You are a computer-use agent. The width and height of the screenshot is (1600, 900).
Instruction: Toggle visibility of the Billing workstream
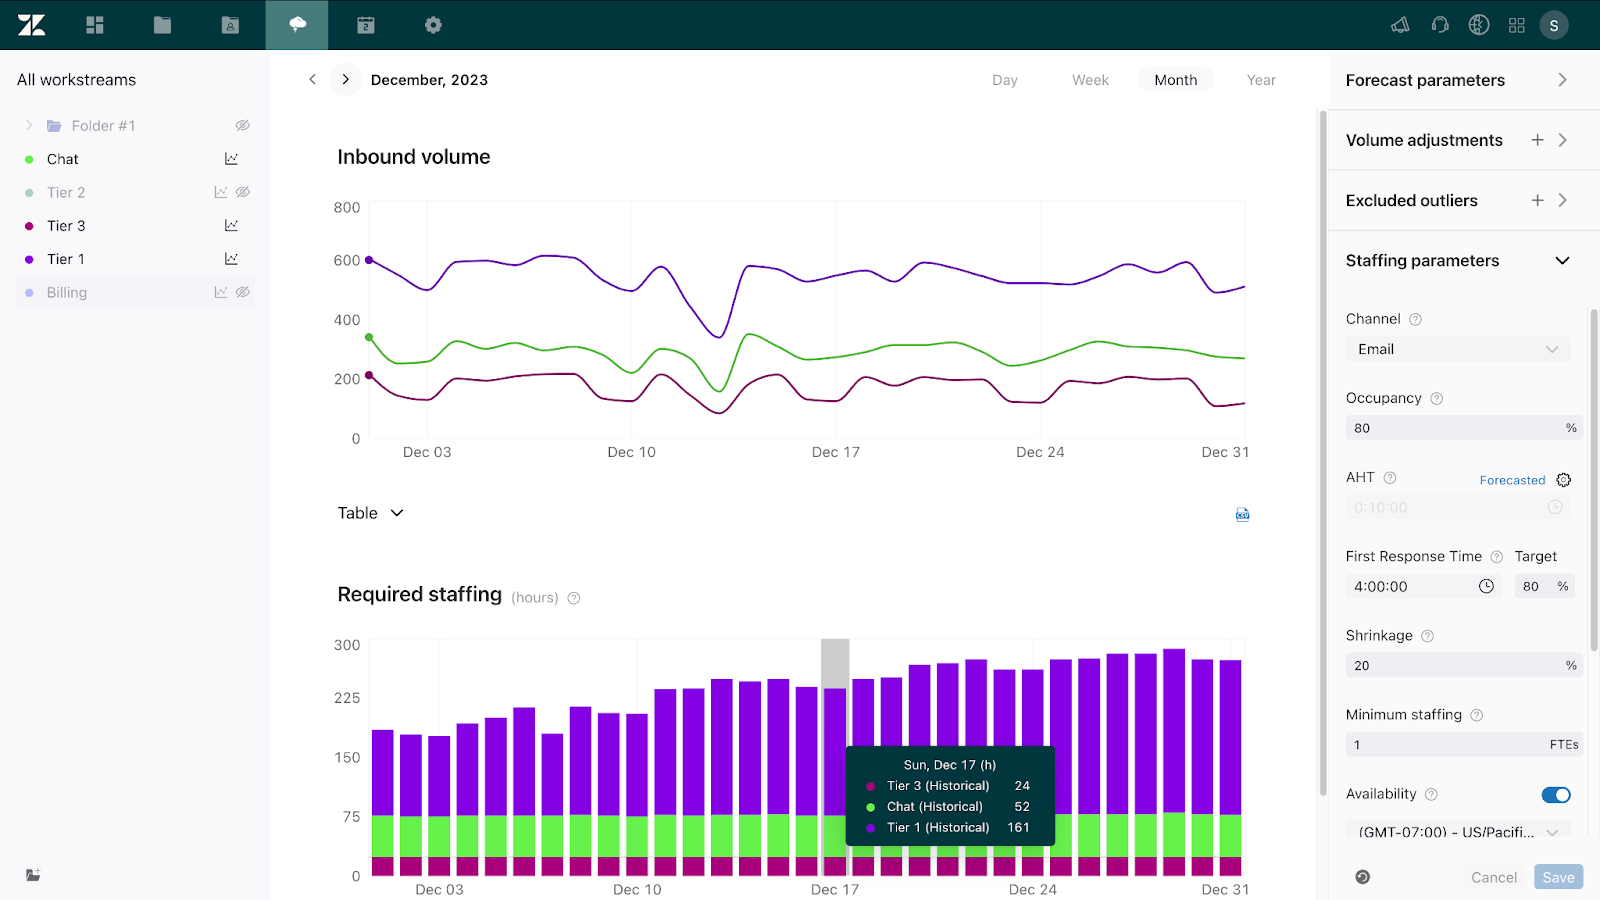click(x=243, y=291)
